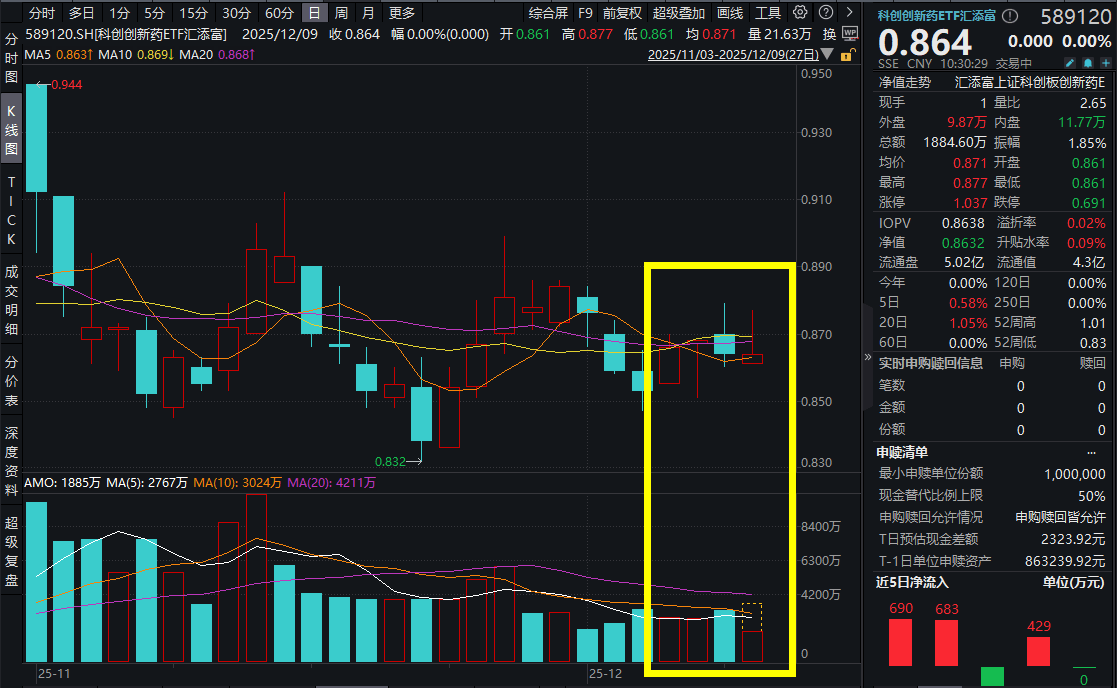
Task: Open the 前复权 adjustment dropdown
Action: click(622, 13)
